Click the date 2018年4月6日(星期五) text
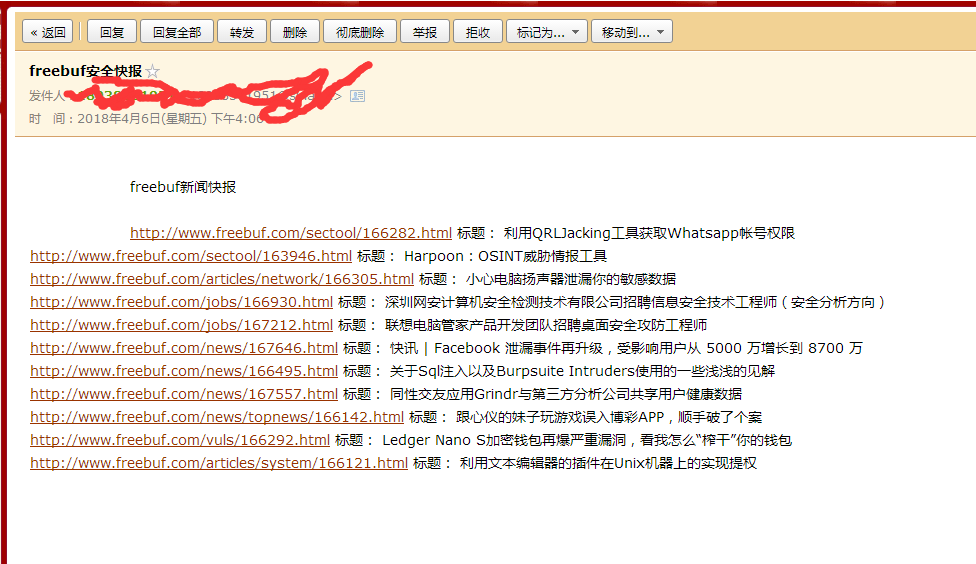The height and width of the screenshot is (564, 976). 141,118
